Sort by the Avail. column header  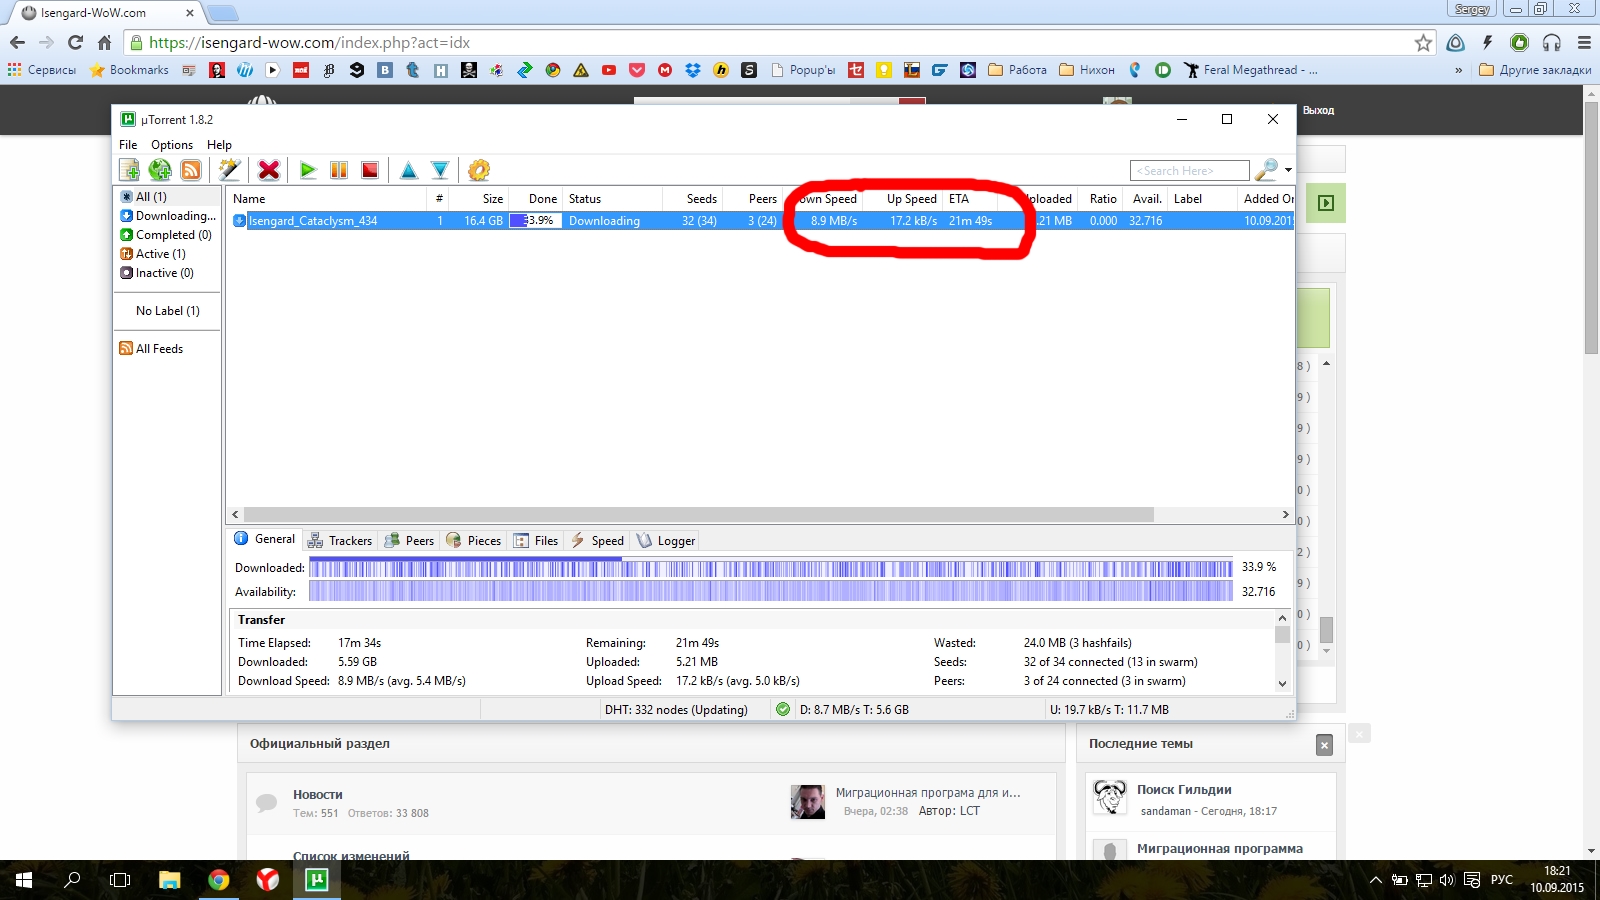click(x=1146, y=199)
